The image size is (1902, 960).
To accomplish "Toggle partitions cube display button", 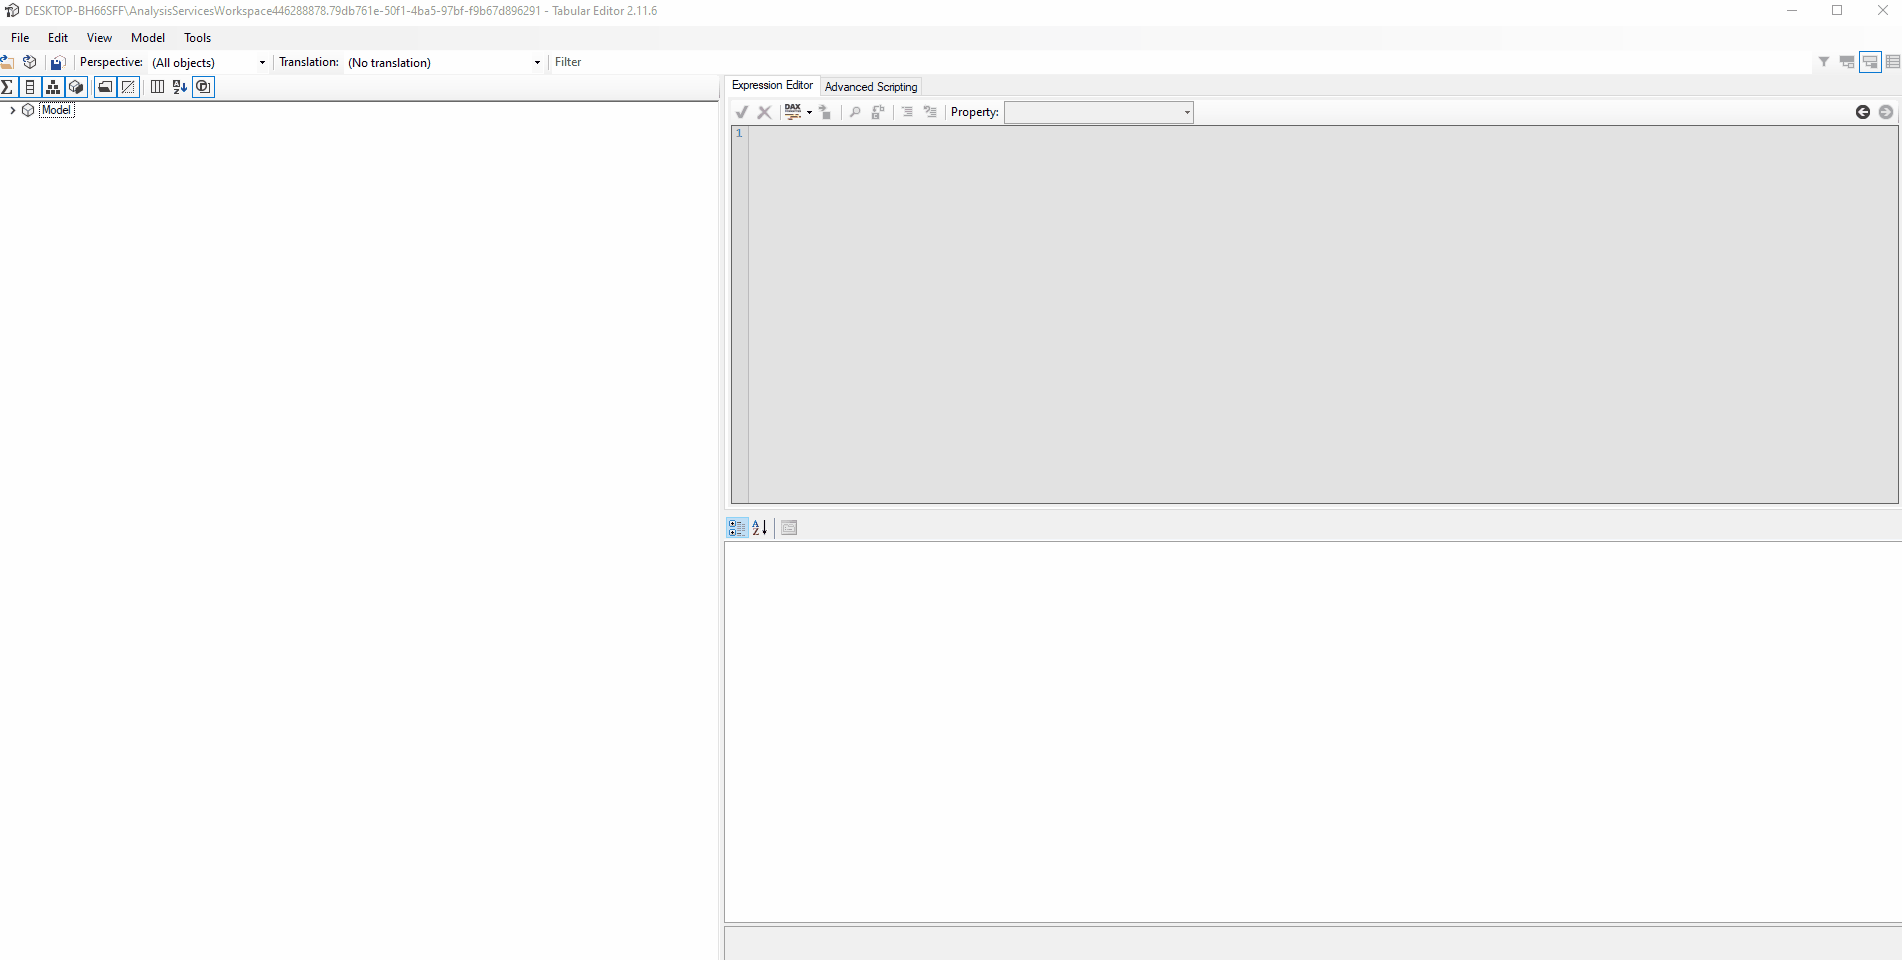I will [76, 87].
